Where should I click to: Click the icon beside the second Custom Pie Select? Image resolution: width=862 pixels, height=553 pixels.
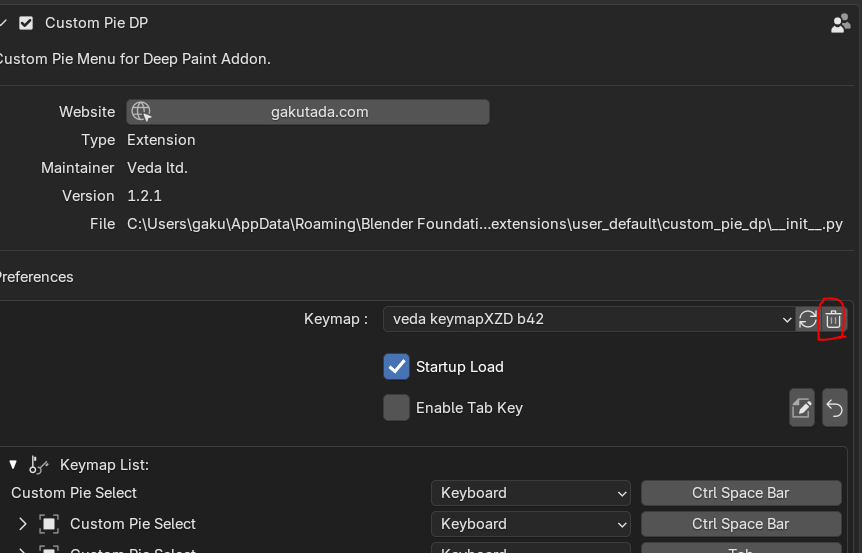(49, 524)
